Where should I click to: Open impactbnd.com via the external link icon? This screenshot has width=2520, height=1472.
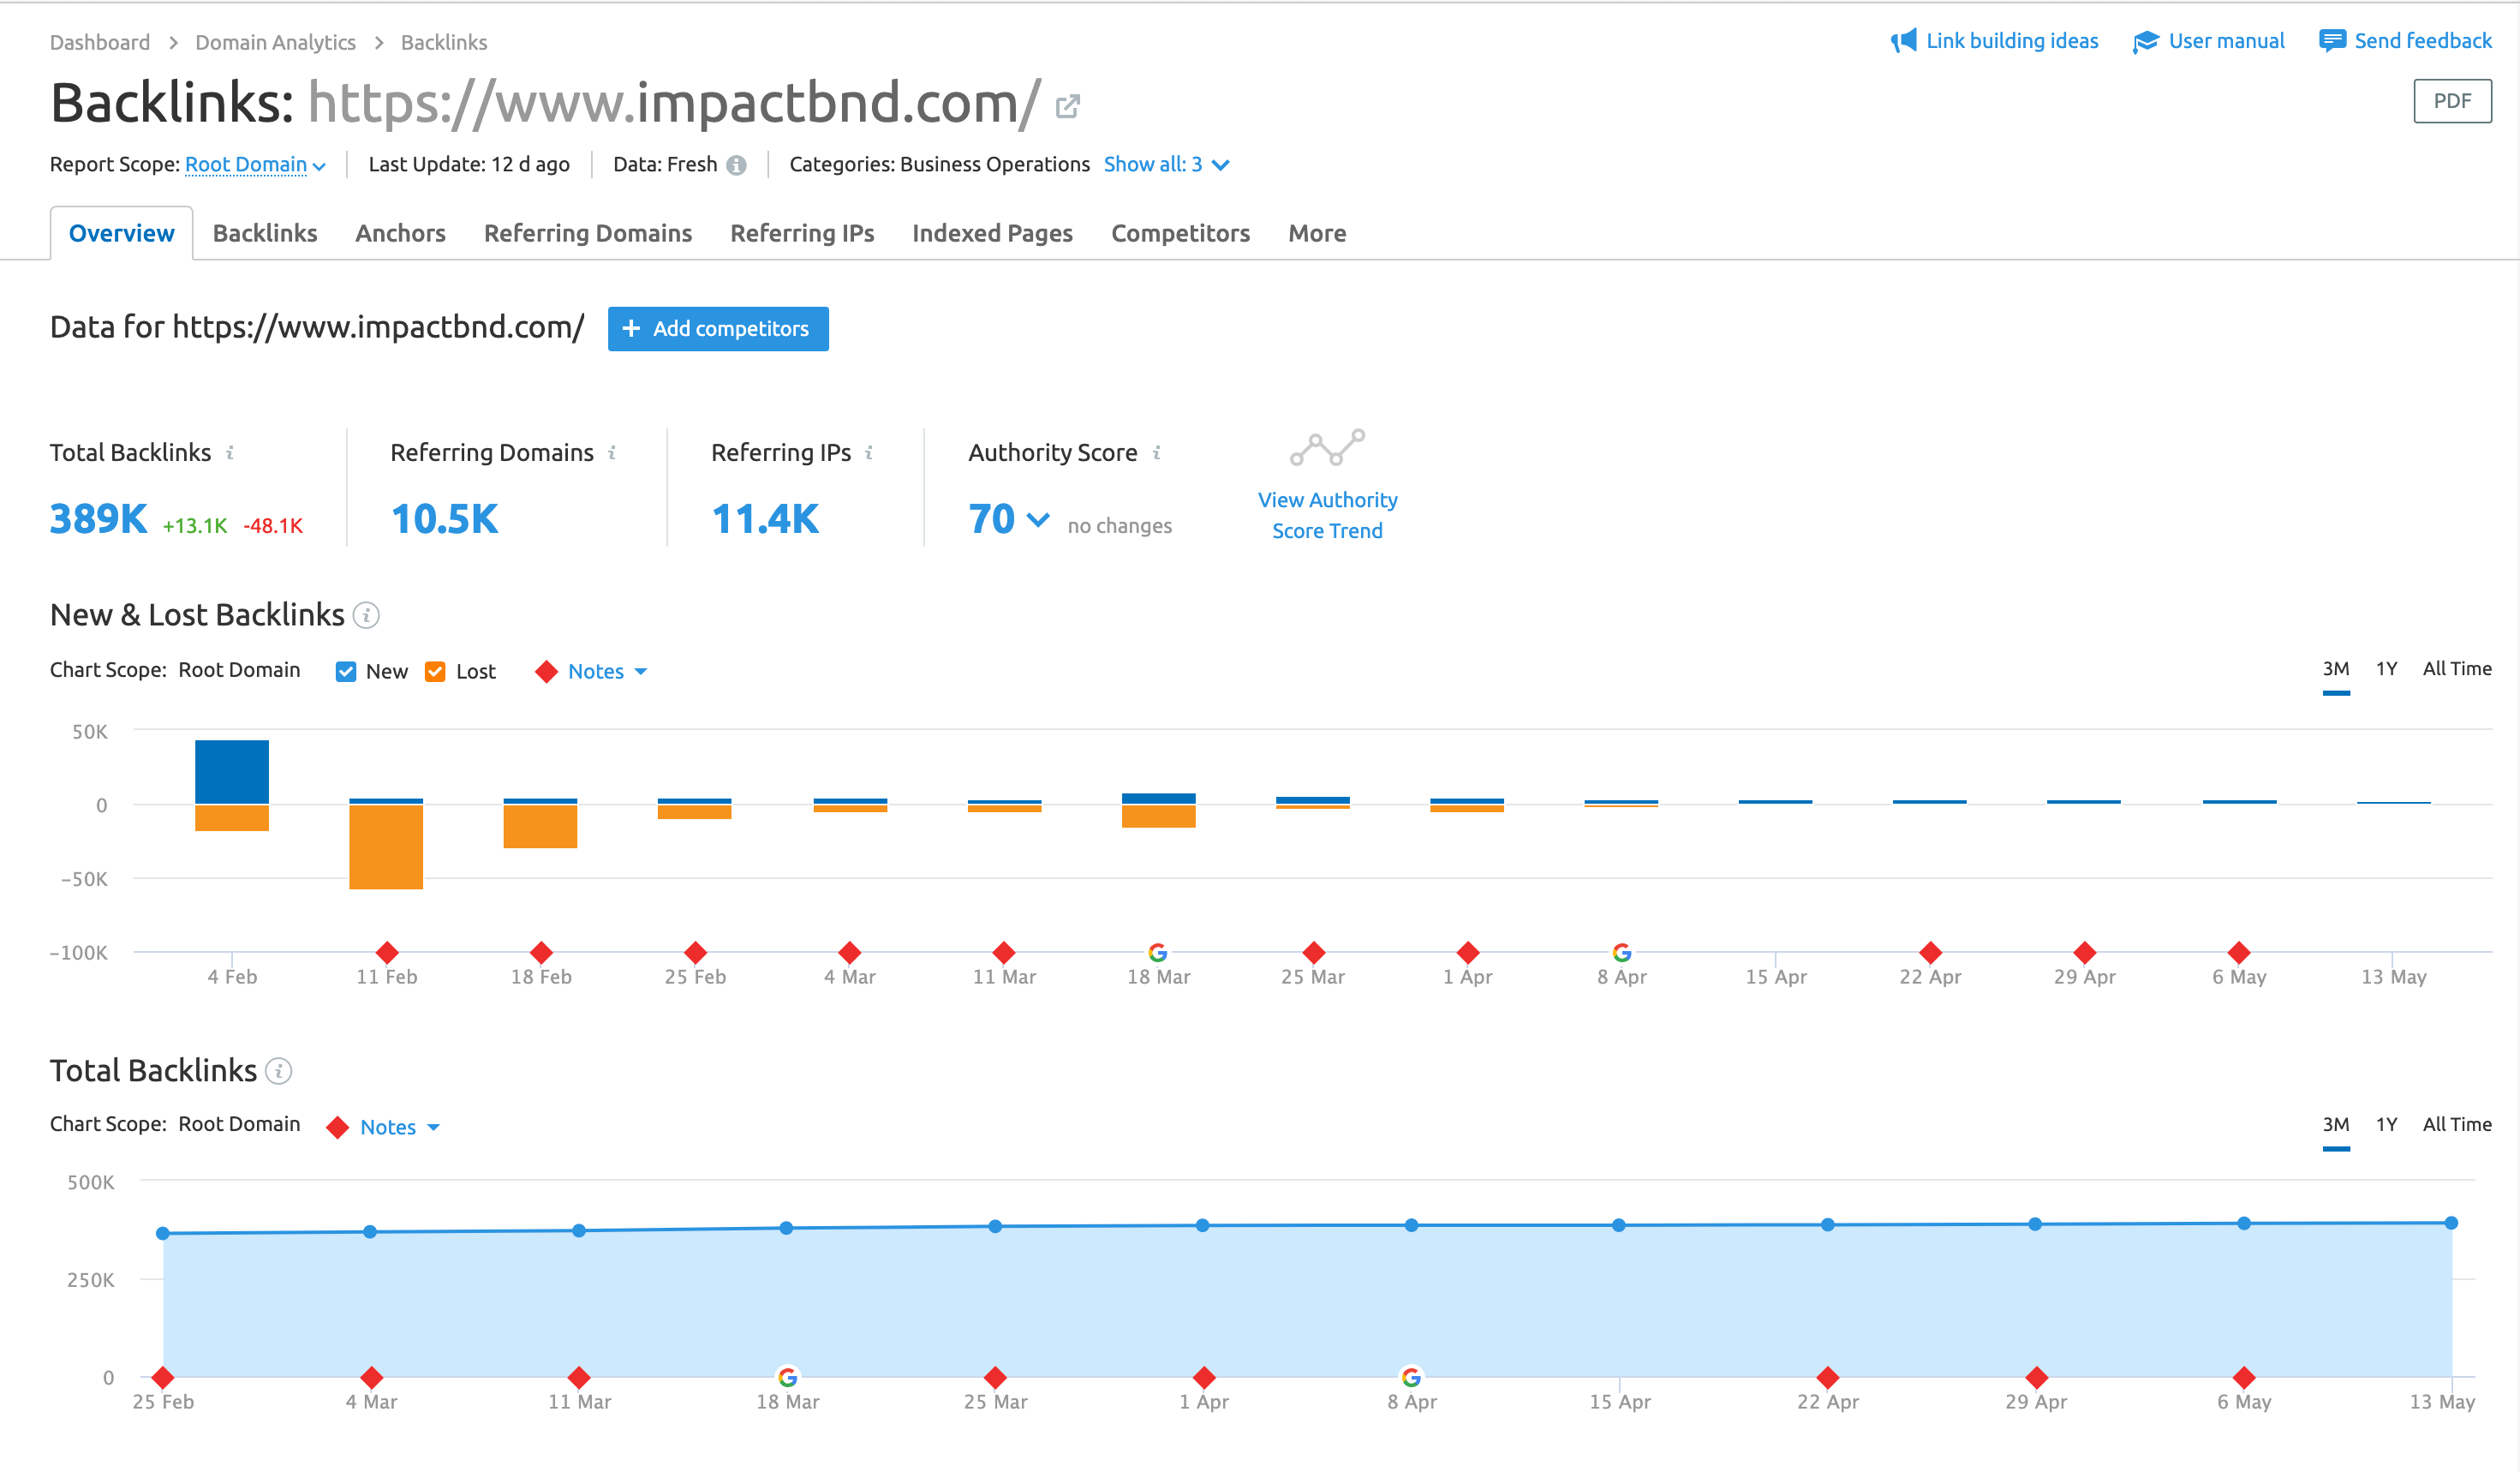1067,105
